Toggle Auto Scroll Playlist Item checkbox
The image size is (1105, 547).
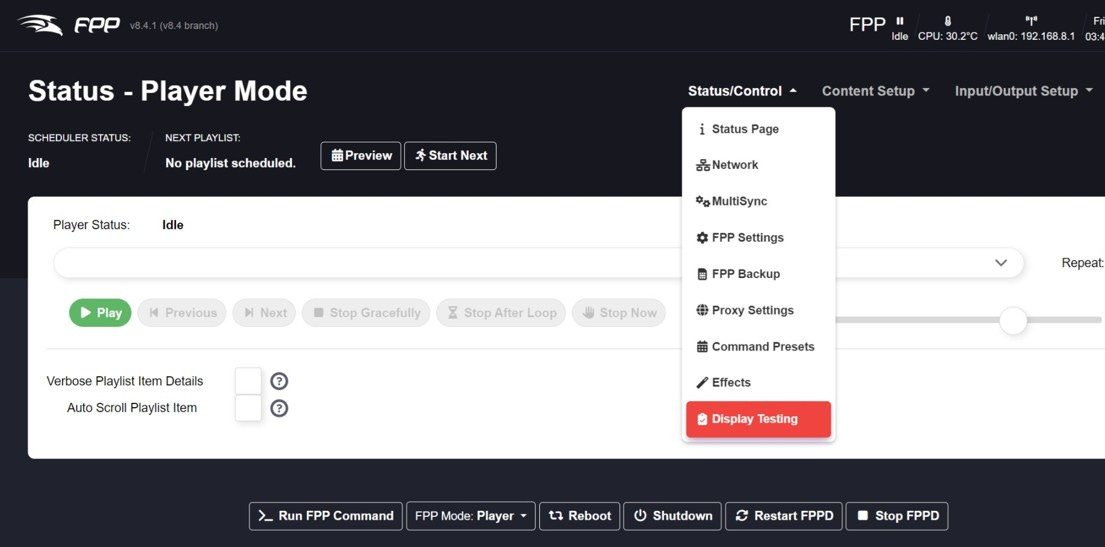[248, 408]
